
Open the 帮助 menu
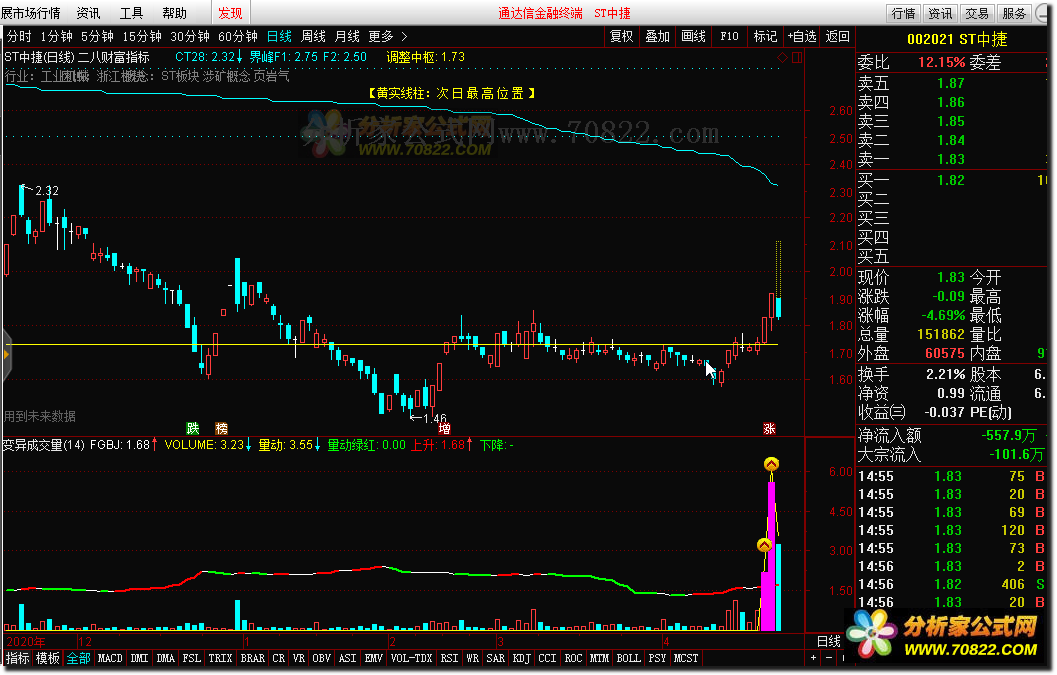pyautogui.click(x=175, y=13)
